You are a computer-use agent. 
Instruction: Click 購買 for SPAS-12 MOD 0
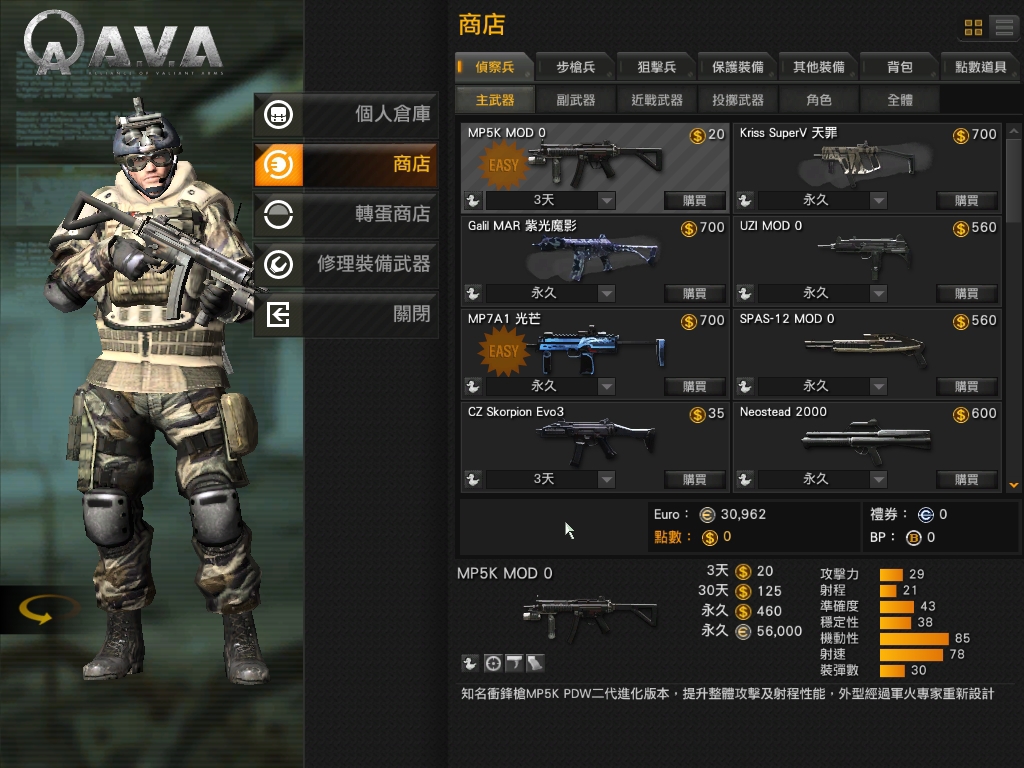967,387
